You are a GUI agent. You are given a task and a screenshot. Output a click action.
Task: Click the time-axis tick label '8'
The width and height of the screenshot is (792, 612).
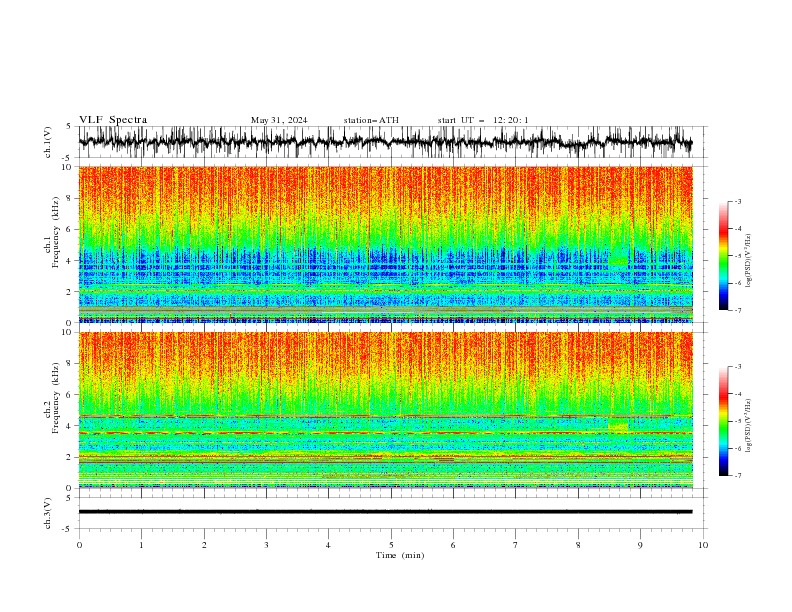tap(578, 545)
